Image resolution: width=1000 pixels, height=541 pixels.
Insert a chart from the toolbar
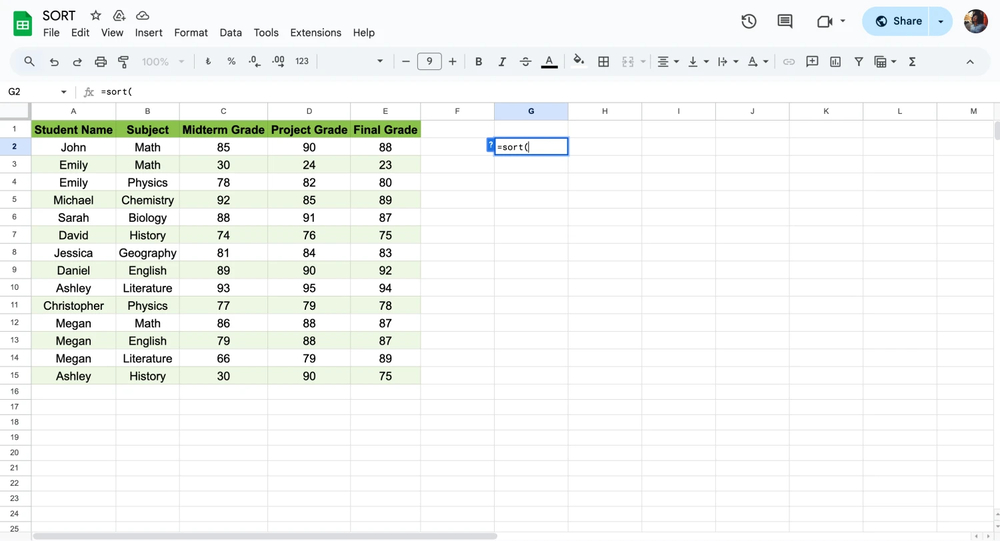tap(835, 62)
